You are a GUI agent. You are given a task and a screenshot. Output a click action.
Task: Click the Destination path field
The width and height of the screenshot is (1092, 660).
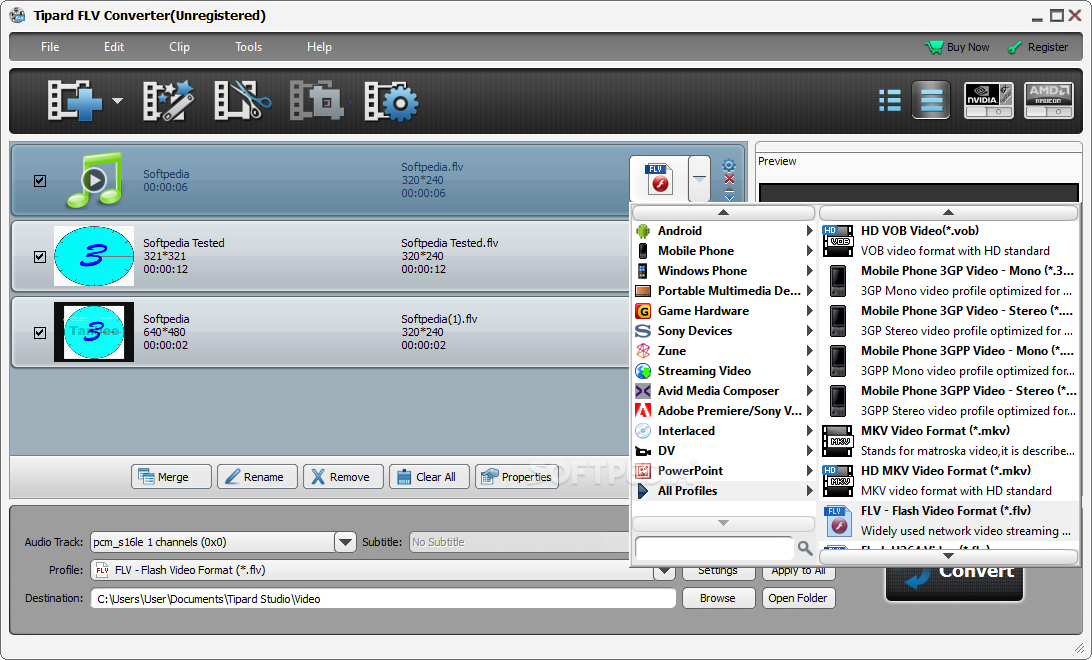pos(383,599)
